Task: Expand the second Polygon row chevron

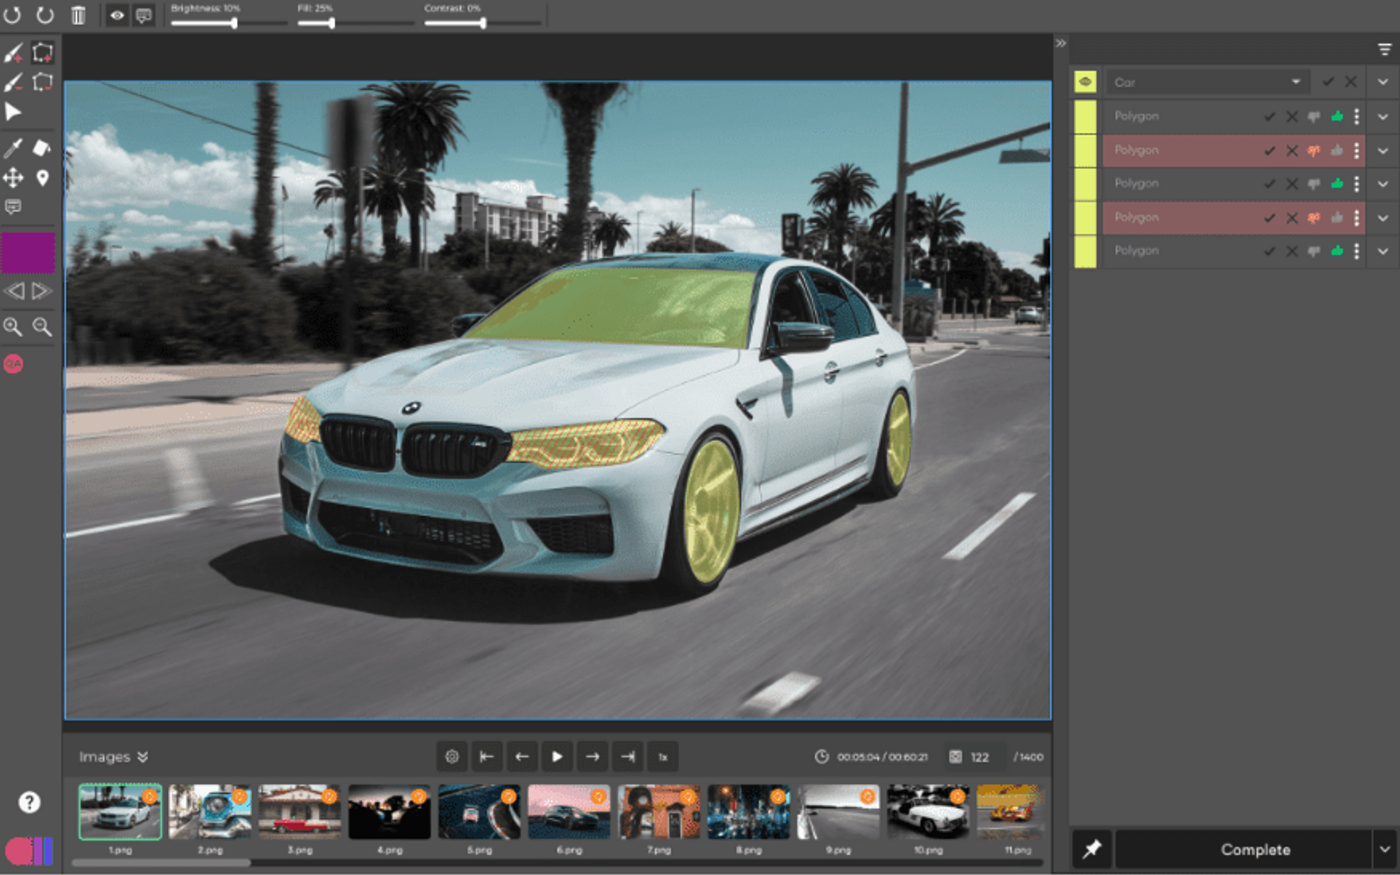Action: [x=1383, y=151]
